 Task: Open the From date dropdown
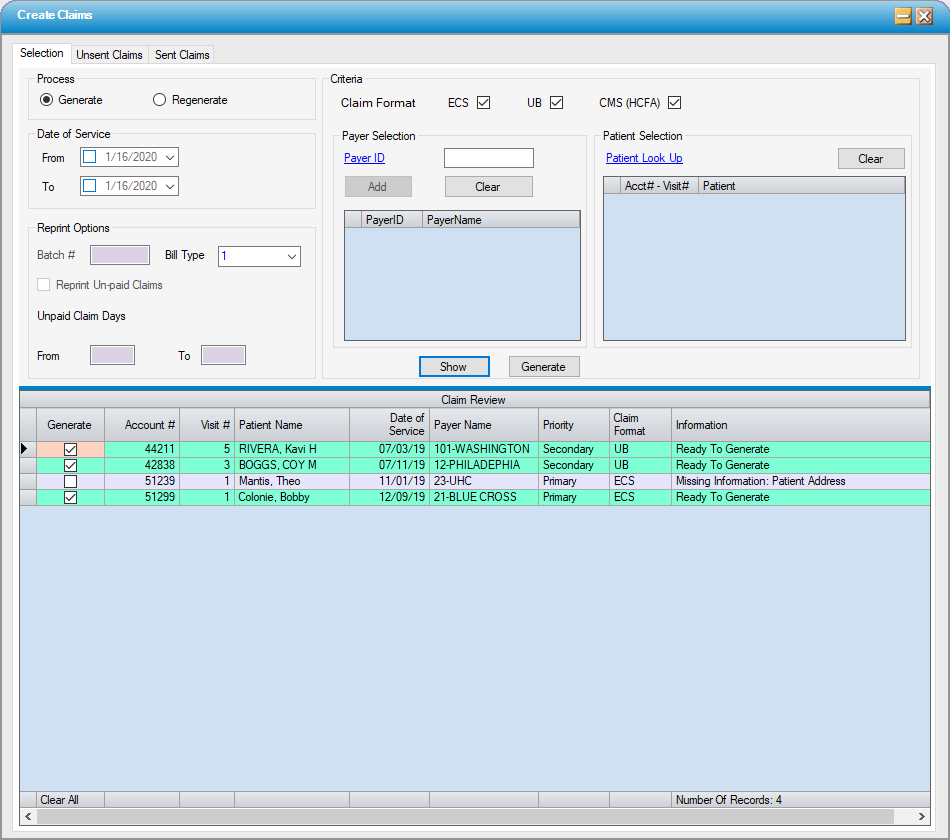coord(170,157)
